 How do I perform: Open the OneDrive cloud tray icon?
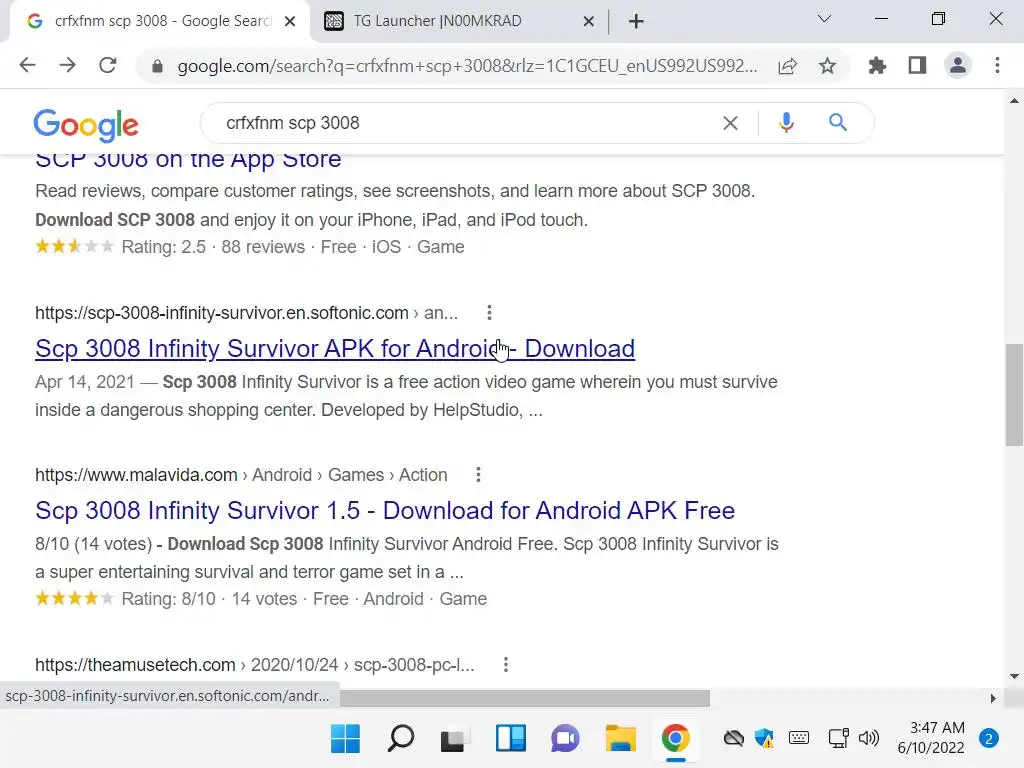click(733, 739)
